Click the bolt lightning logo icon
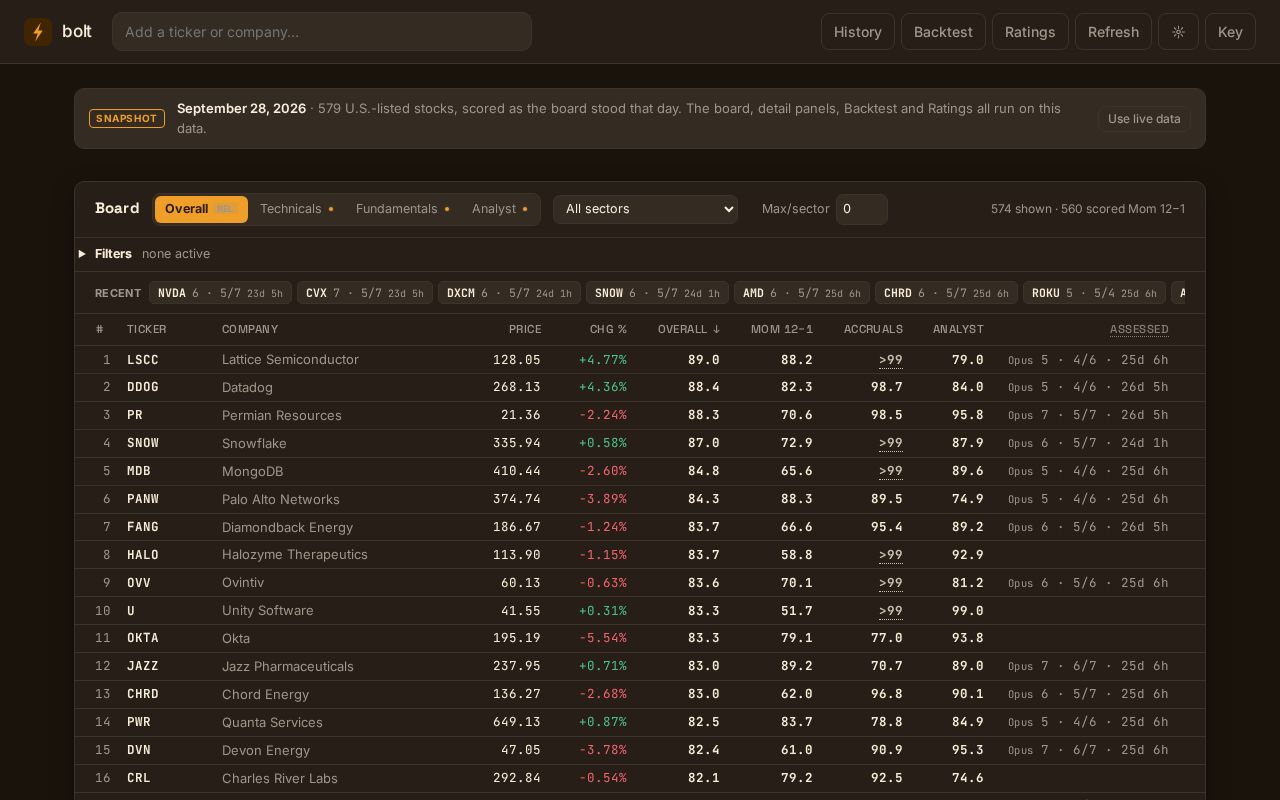The height and width of the screenshot is (800, 1280). coord(38,32)
